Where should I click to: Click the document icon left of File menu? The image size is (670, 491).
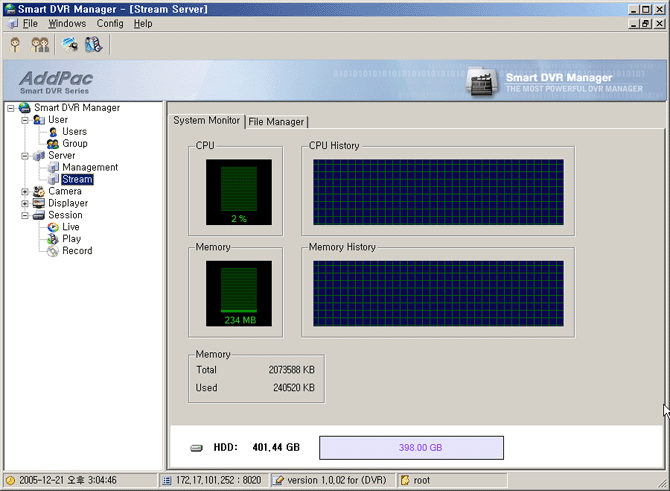pos(14,24)
